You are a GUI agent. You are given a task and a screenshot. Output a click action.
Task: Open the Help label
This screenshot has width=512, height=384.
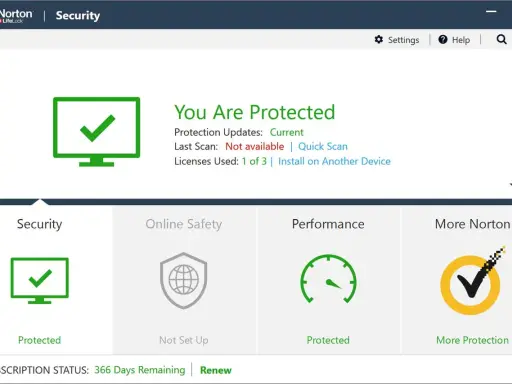[461, 40]
